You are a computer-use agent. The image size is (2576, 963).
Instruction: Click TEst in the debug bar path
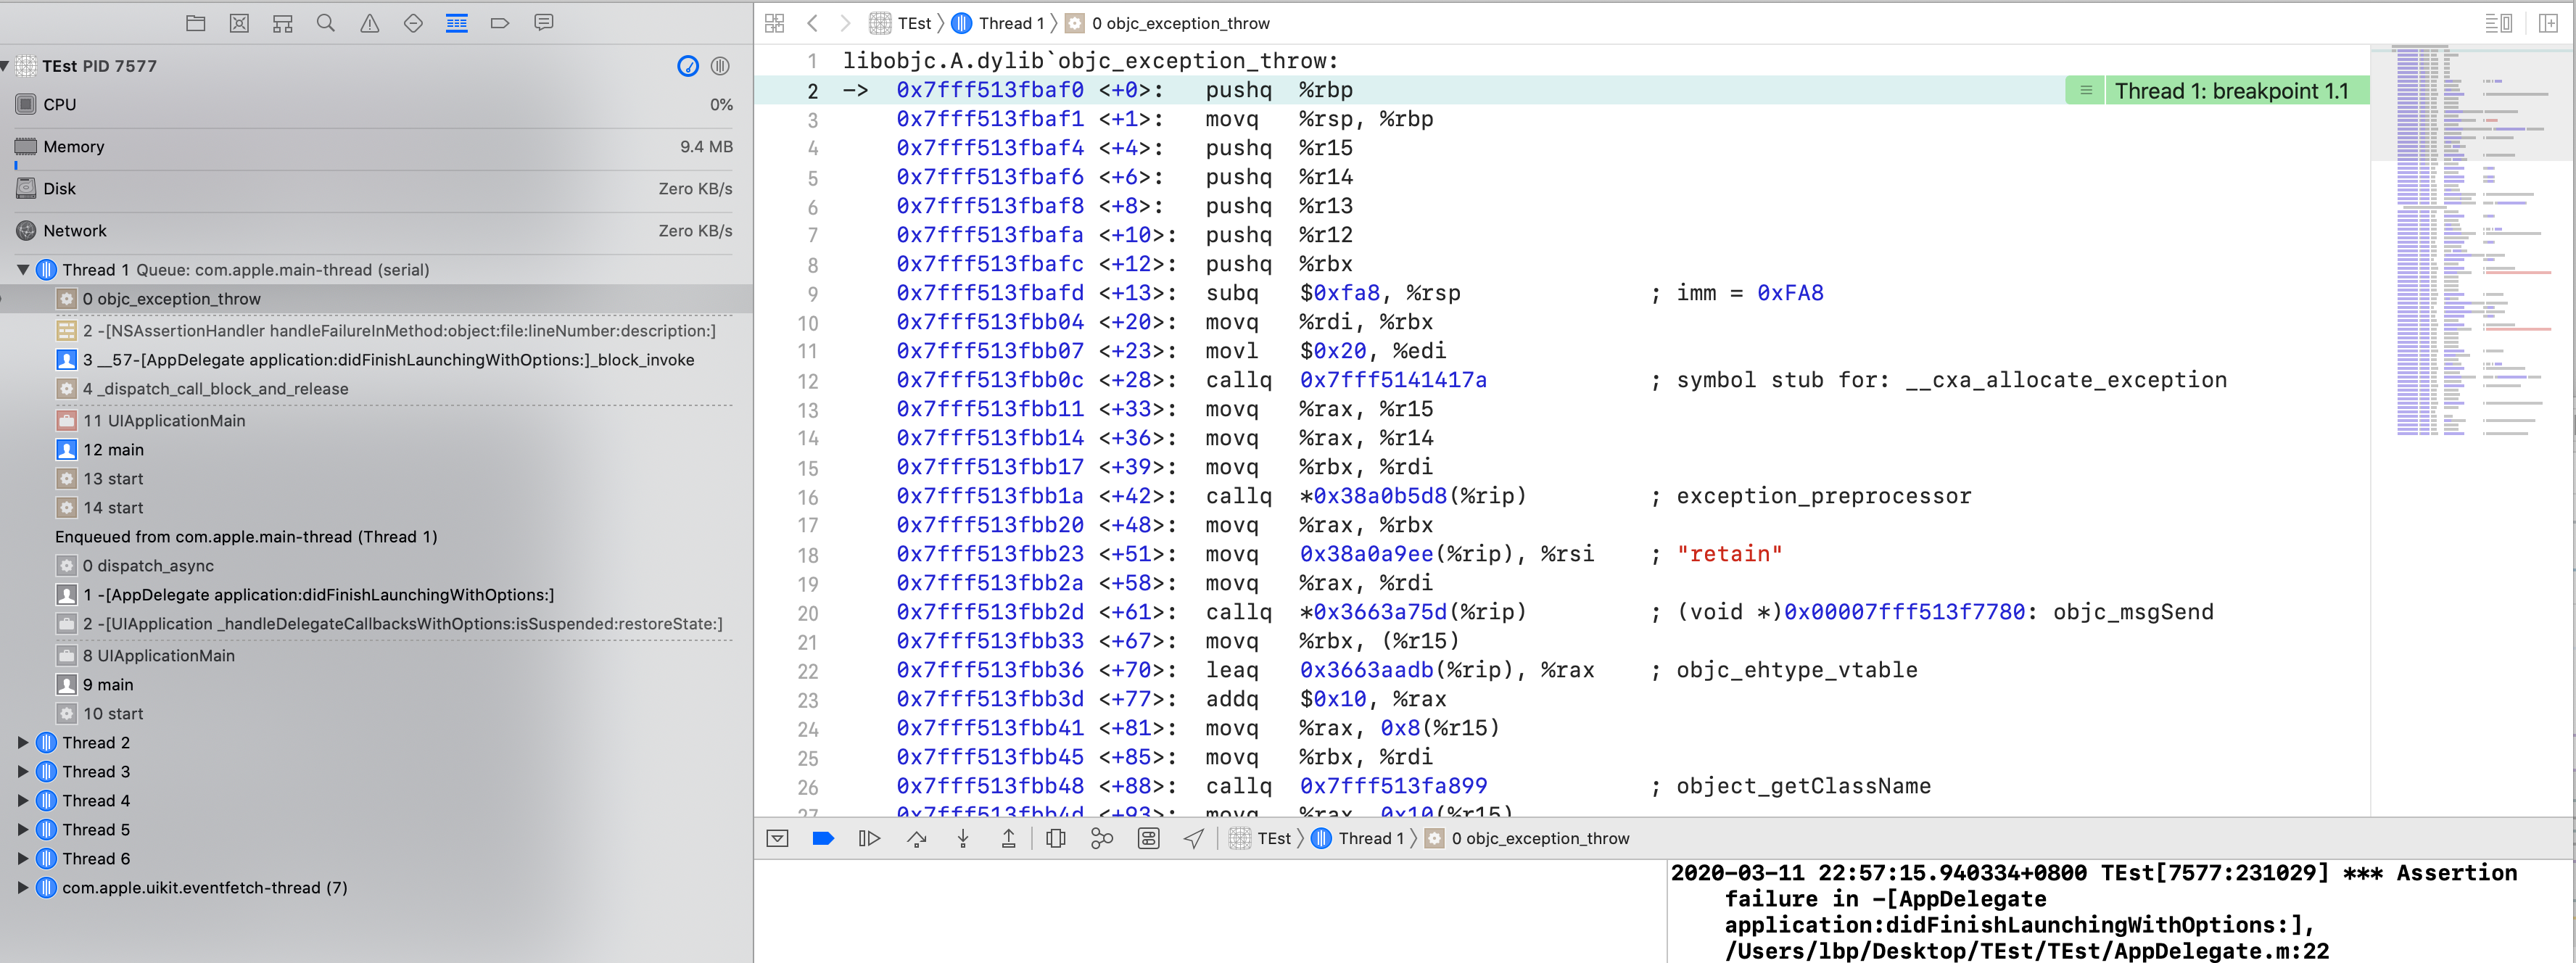pos(1261,839)
